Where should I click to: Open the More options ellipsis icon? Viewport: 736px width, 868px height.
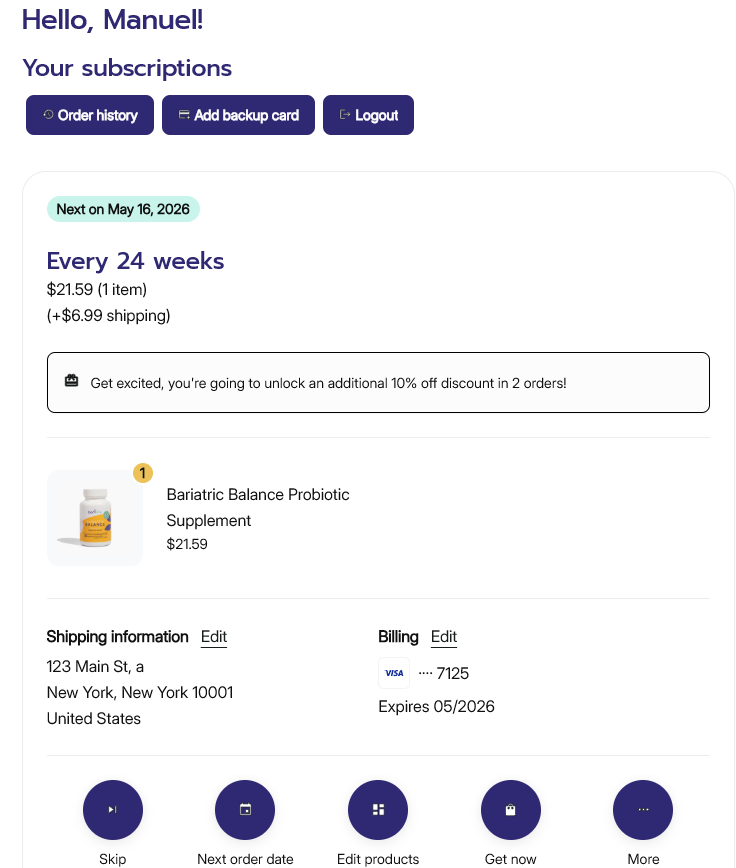click(643, 810)
